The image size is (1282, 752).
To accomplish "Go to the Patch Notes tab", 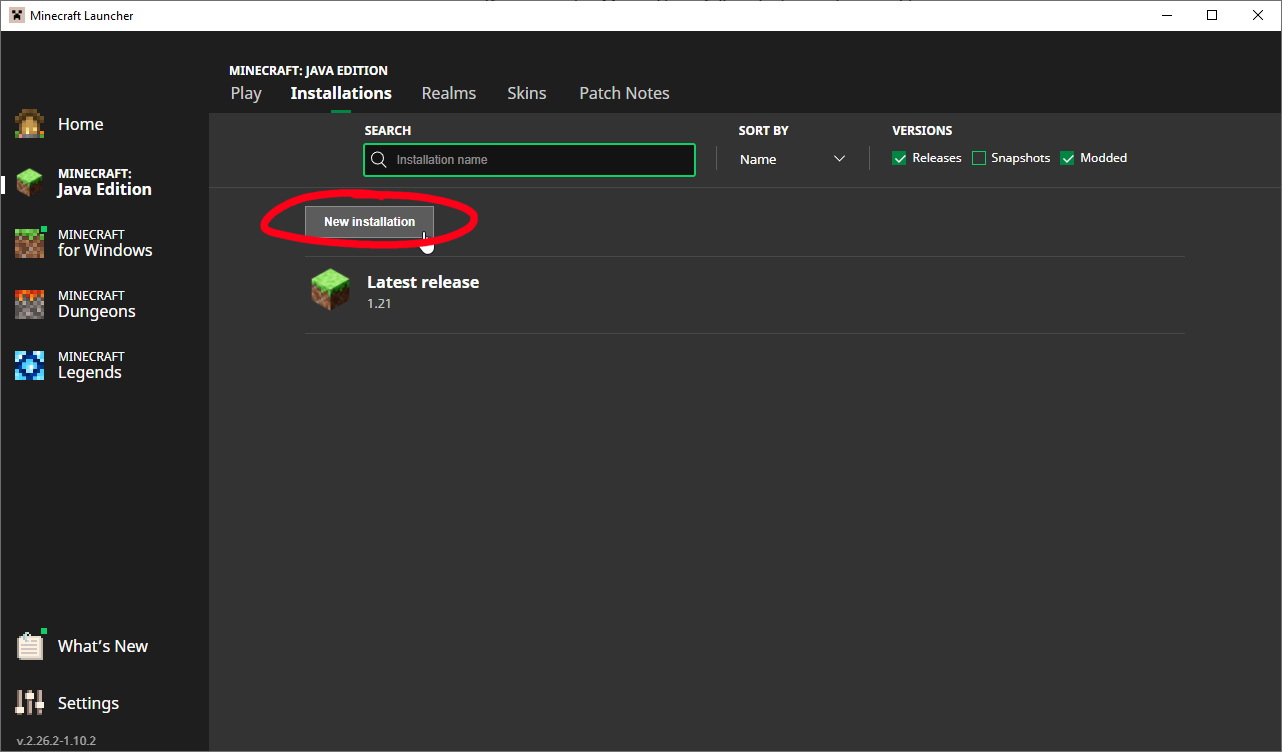I will pos(624,93).
